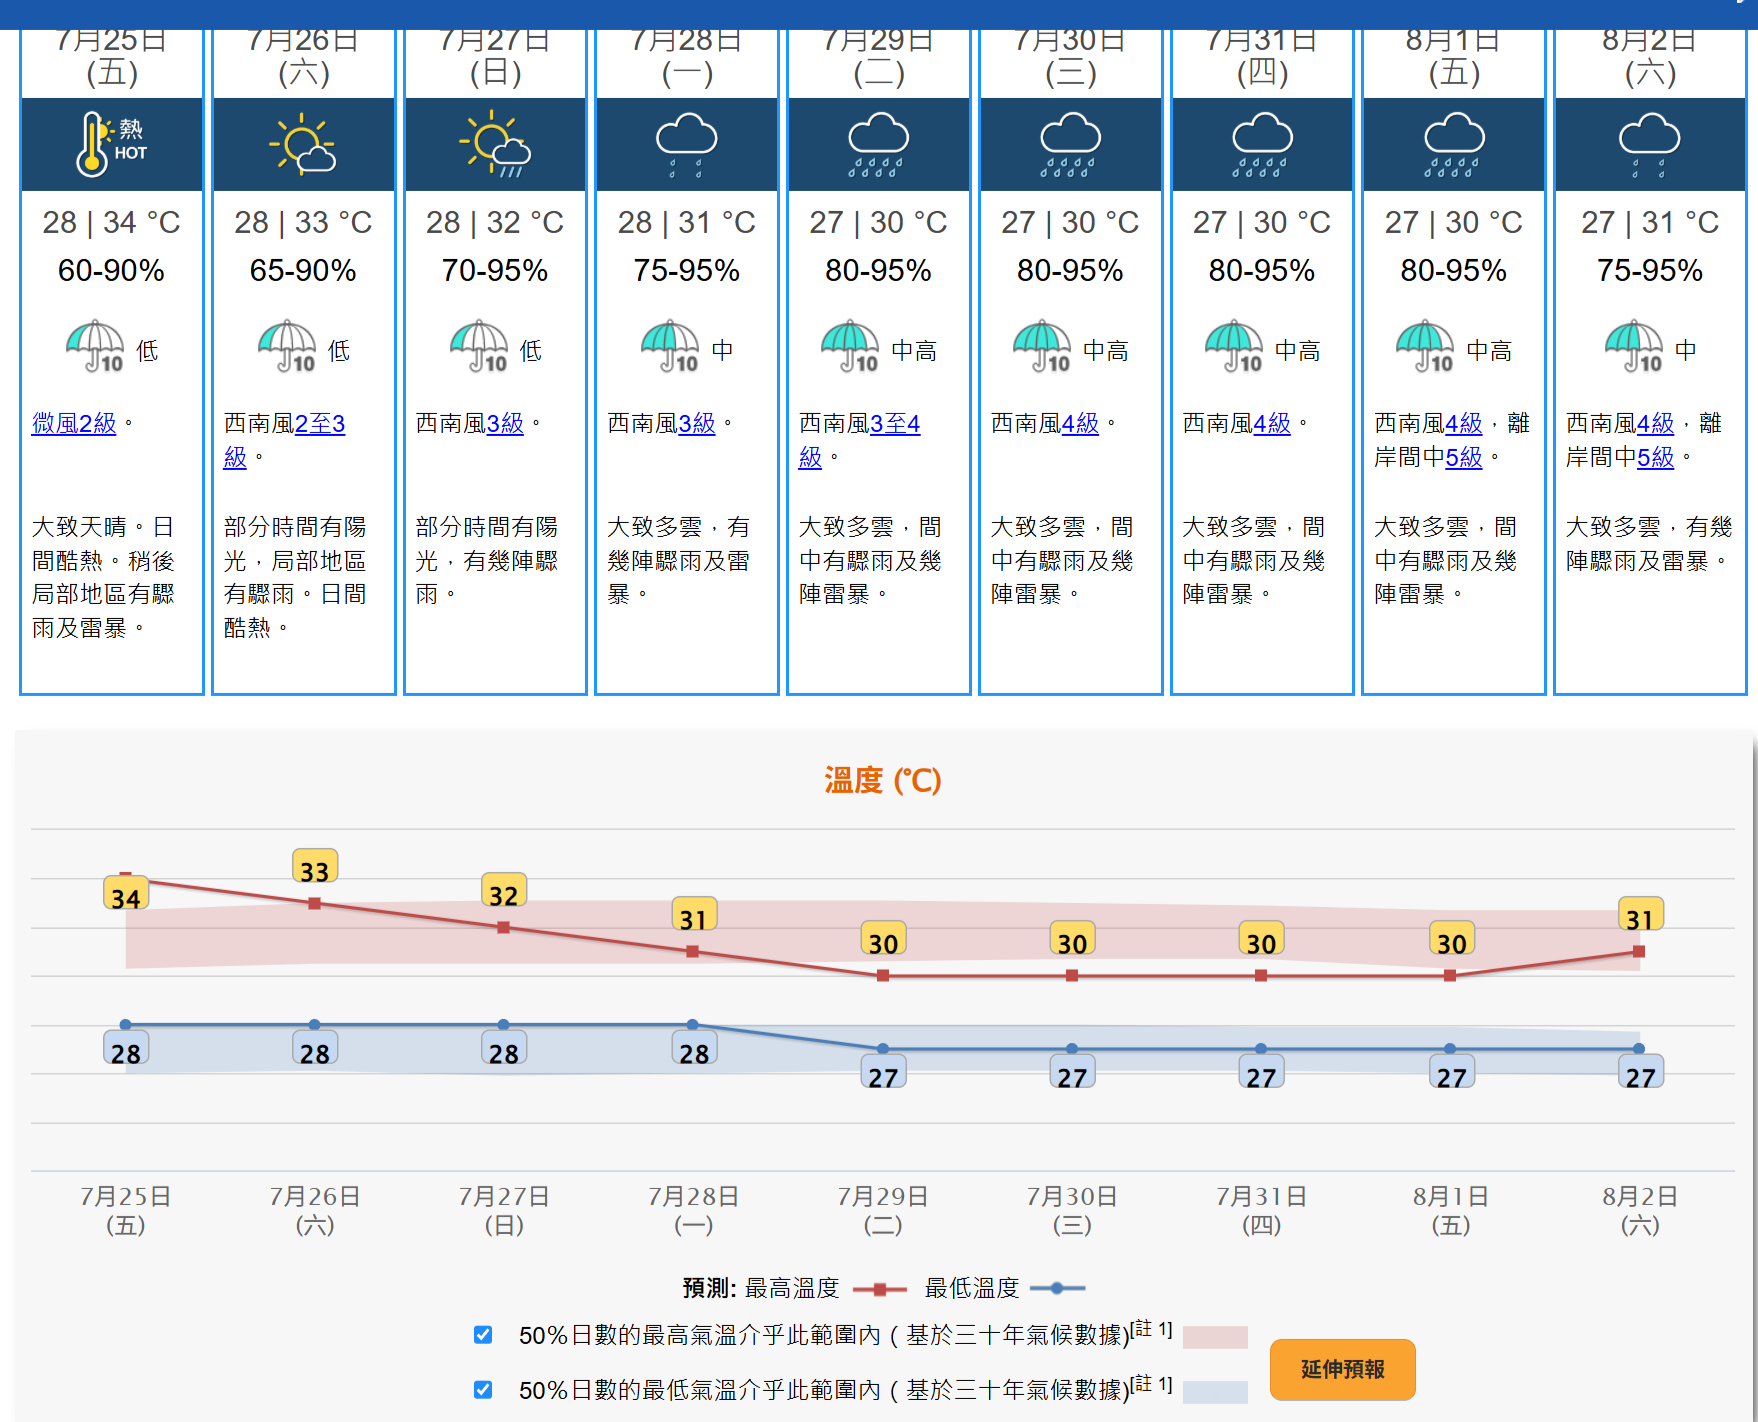Open the 微風2級 wind link for July 25
The width and height of the screenshot is (1758, 1422).
click(x=74, y=424)
